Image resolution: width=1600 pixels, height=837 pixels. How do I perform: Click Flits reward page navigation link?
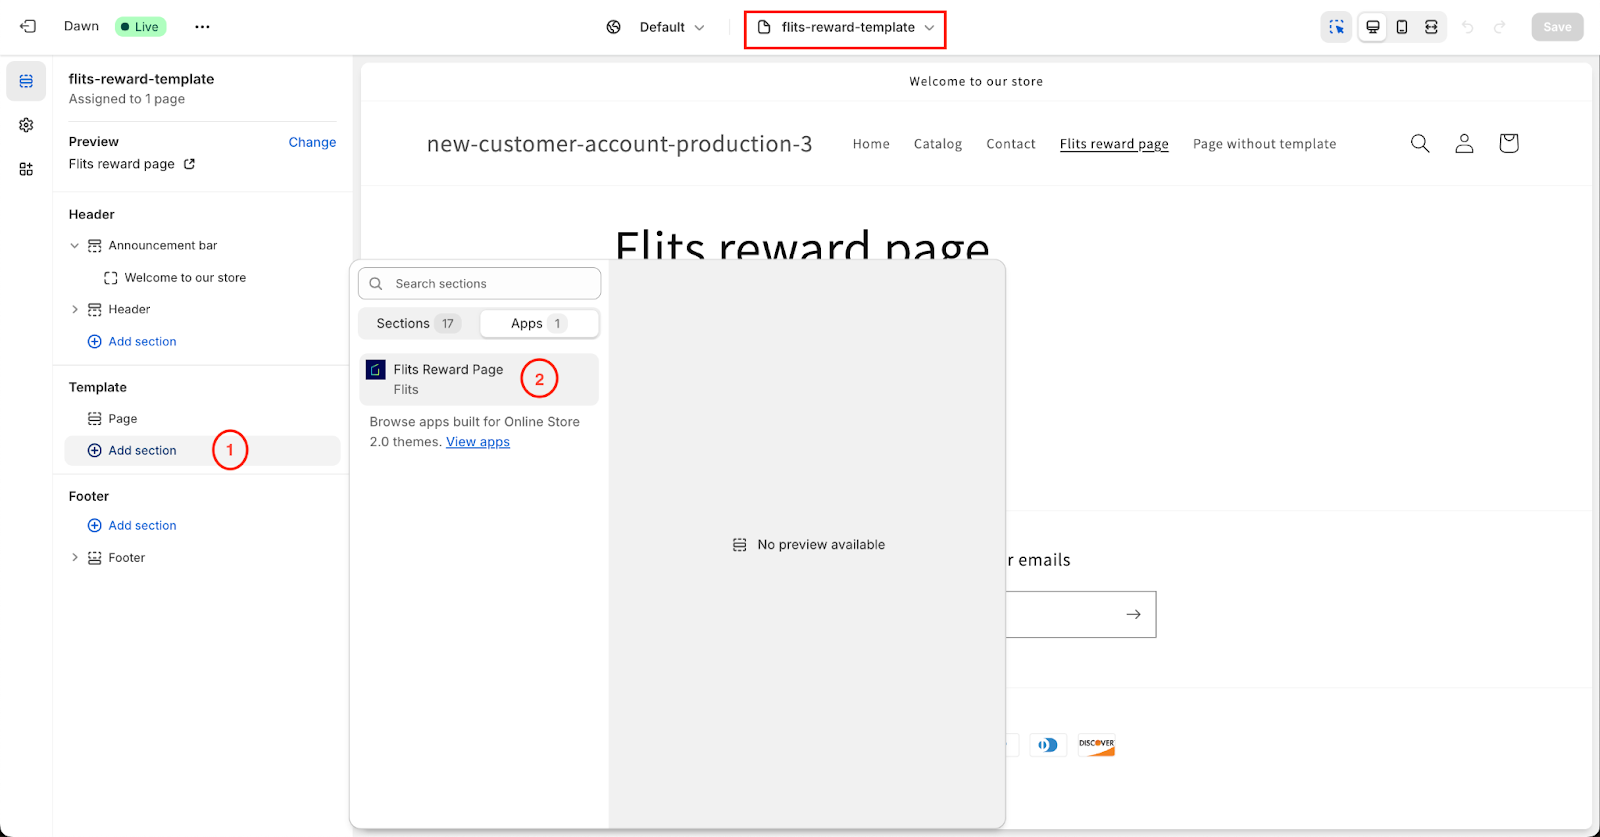coord(1114,144)
